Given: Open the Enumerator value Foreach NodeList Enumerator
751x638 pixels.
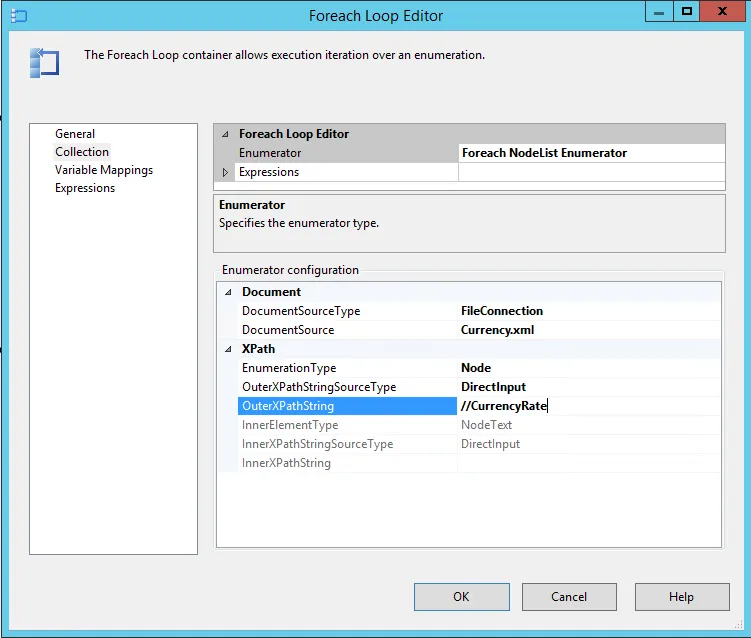Looking at the screenshot, I should coord(592,153).
